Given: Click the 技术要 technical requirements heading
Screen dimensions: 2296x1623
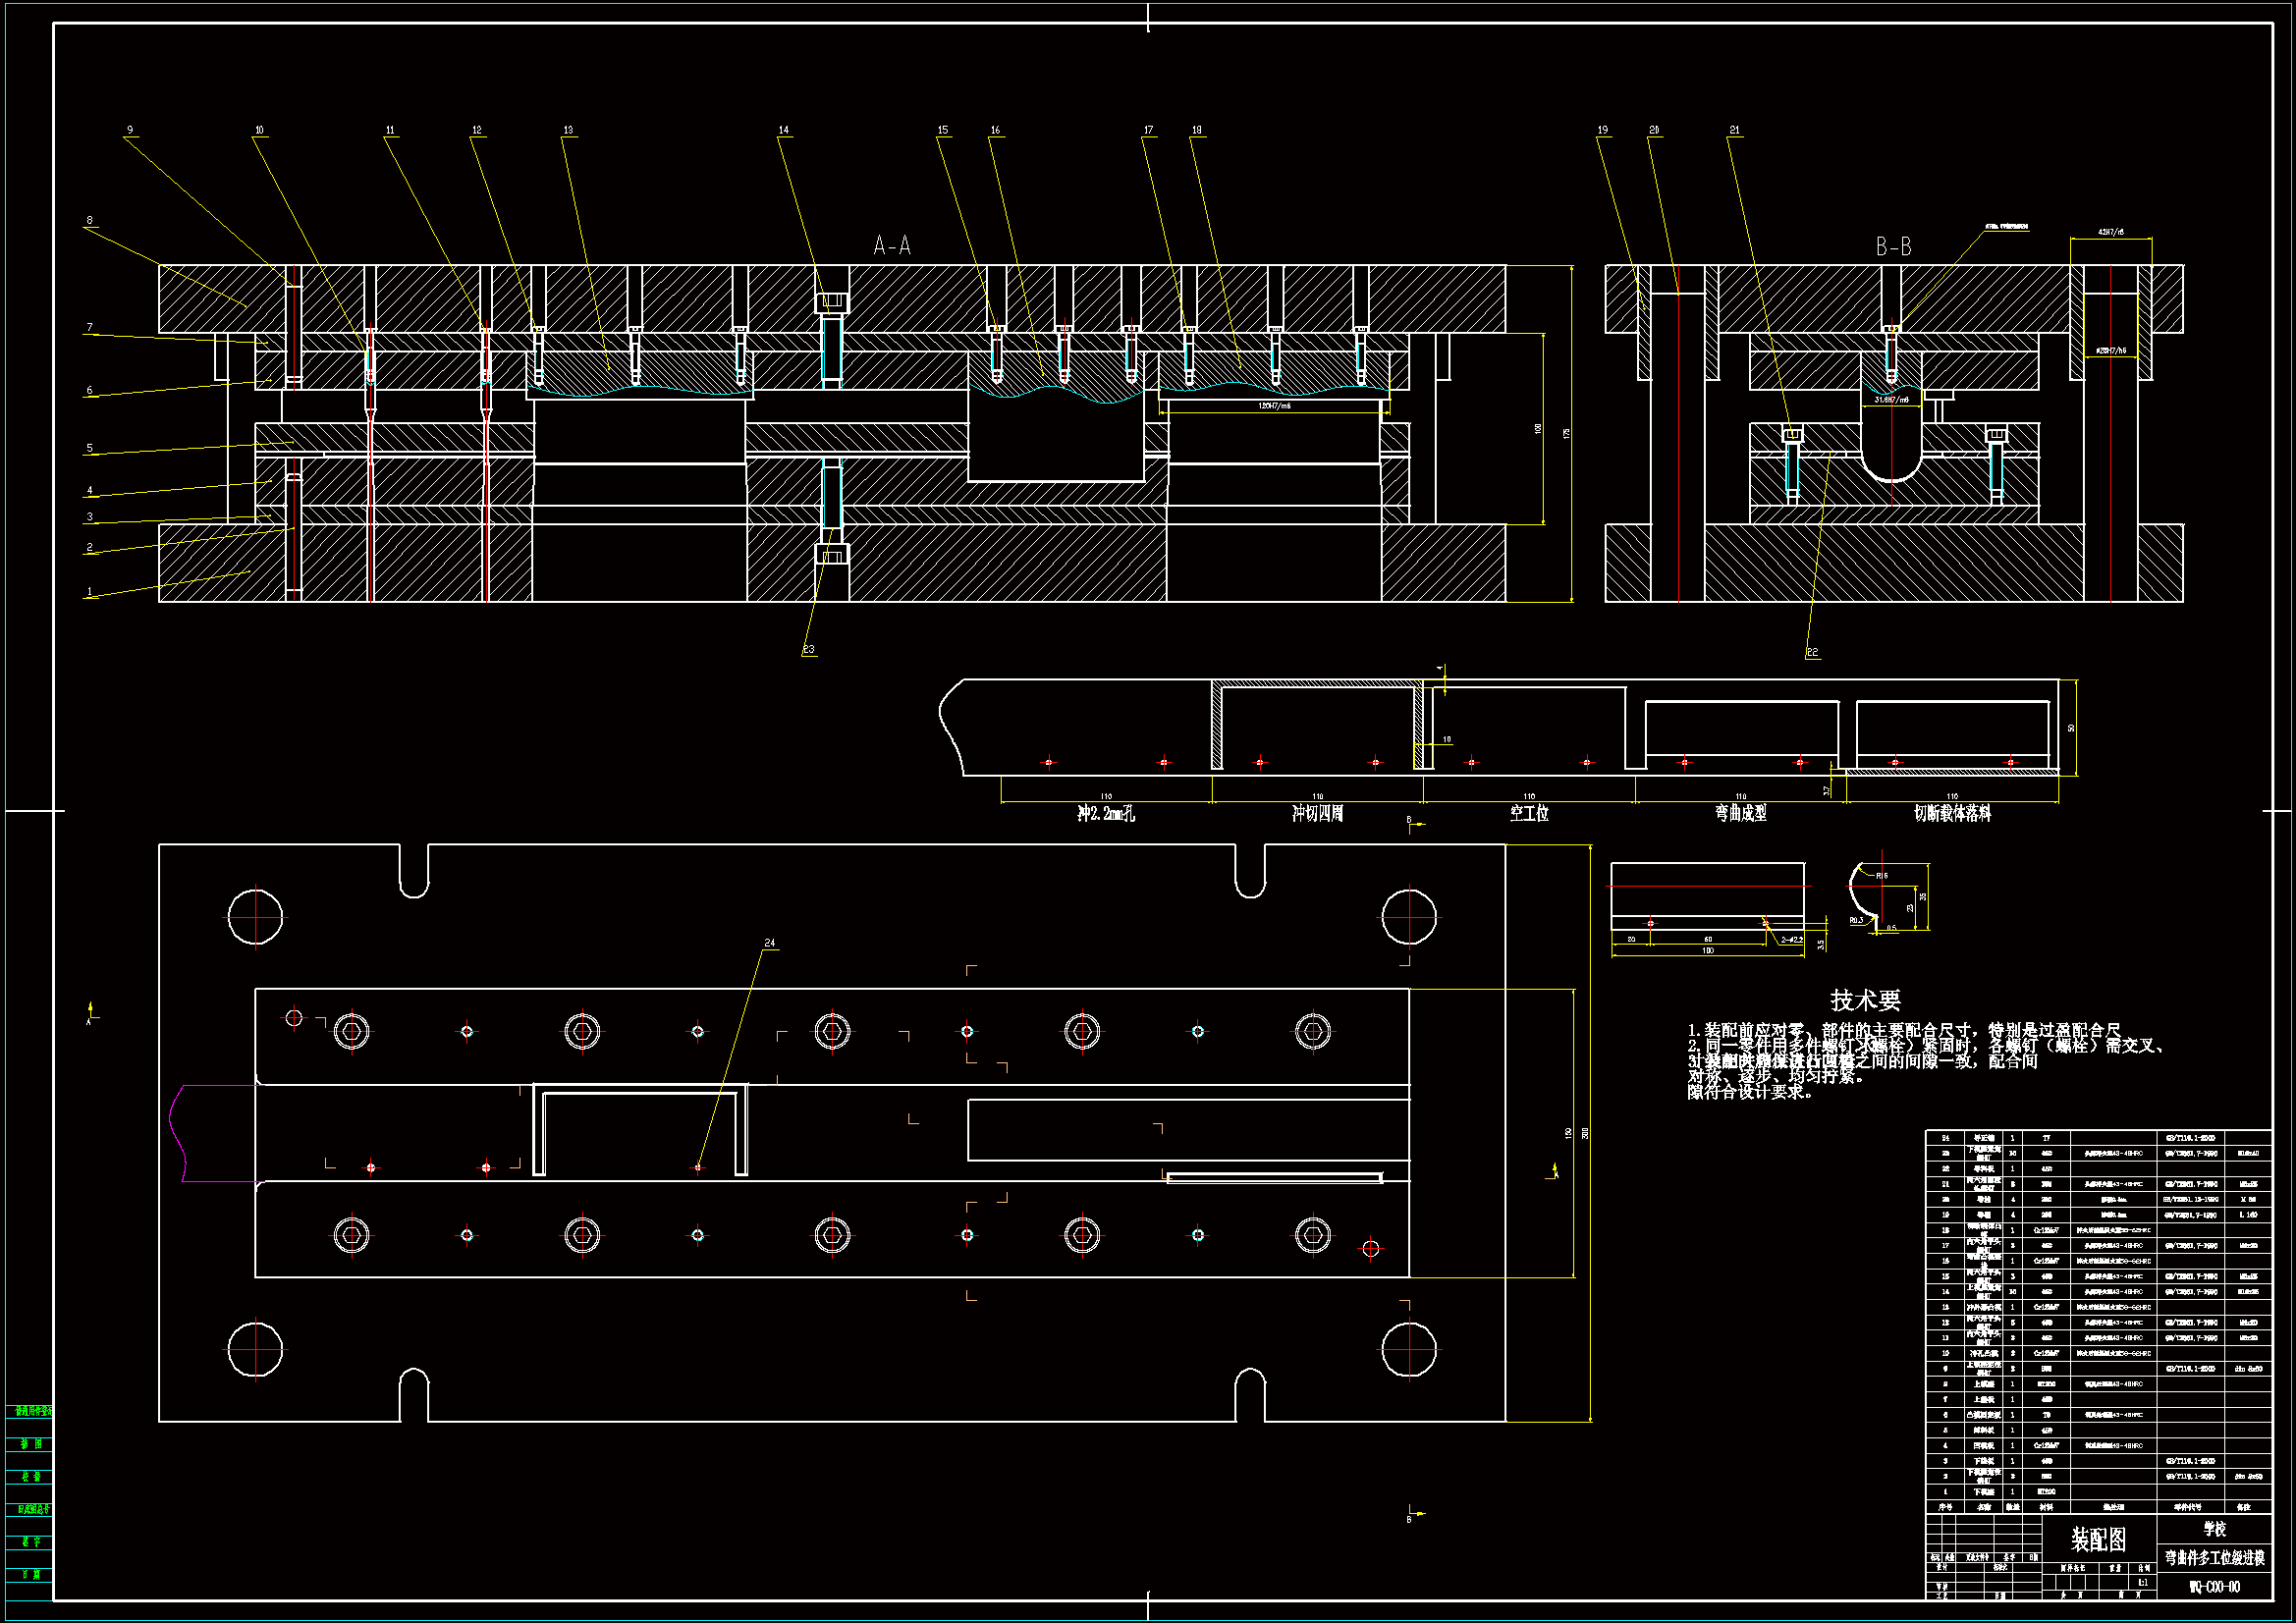Looking at the screenshot, I should tap(1865, 1001).
